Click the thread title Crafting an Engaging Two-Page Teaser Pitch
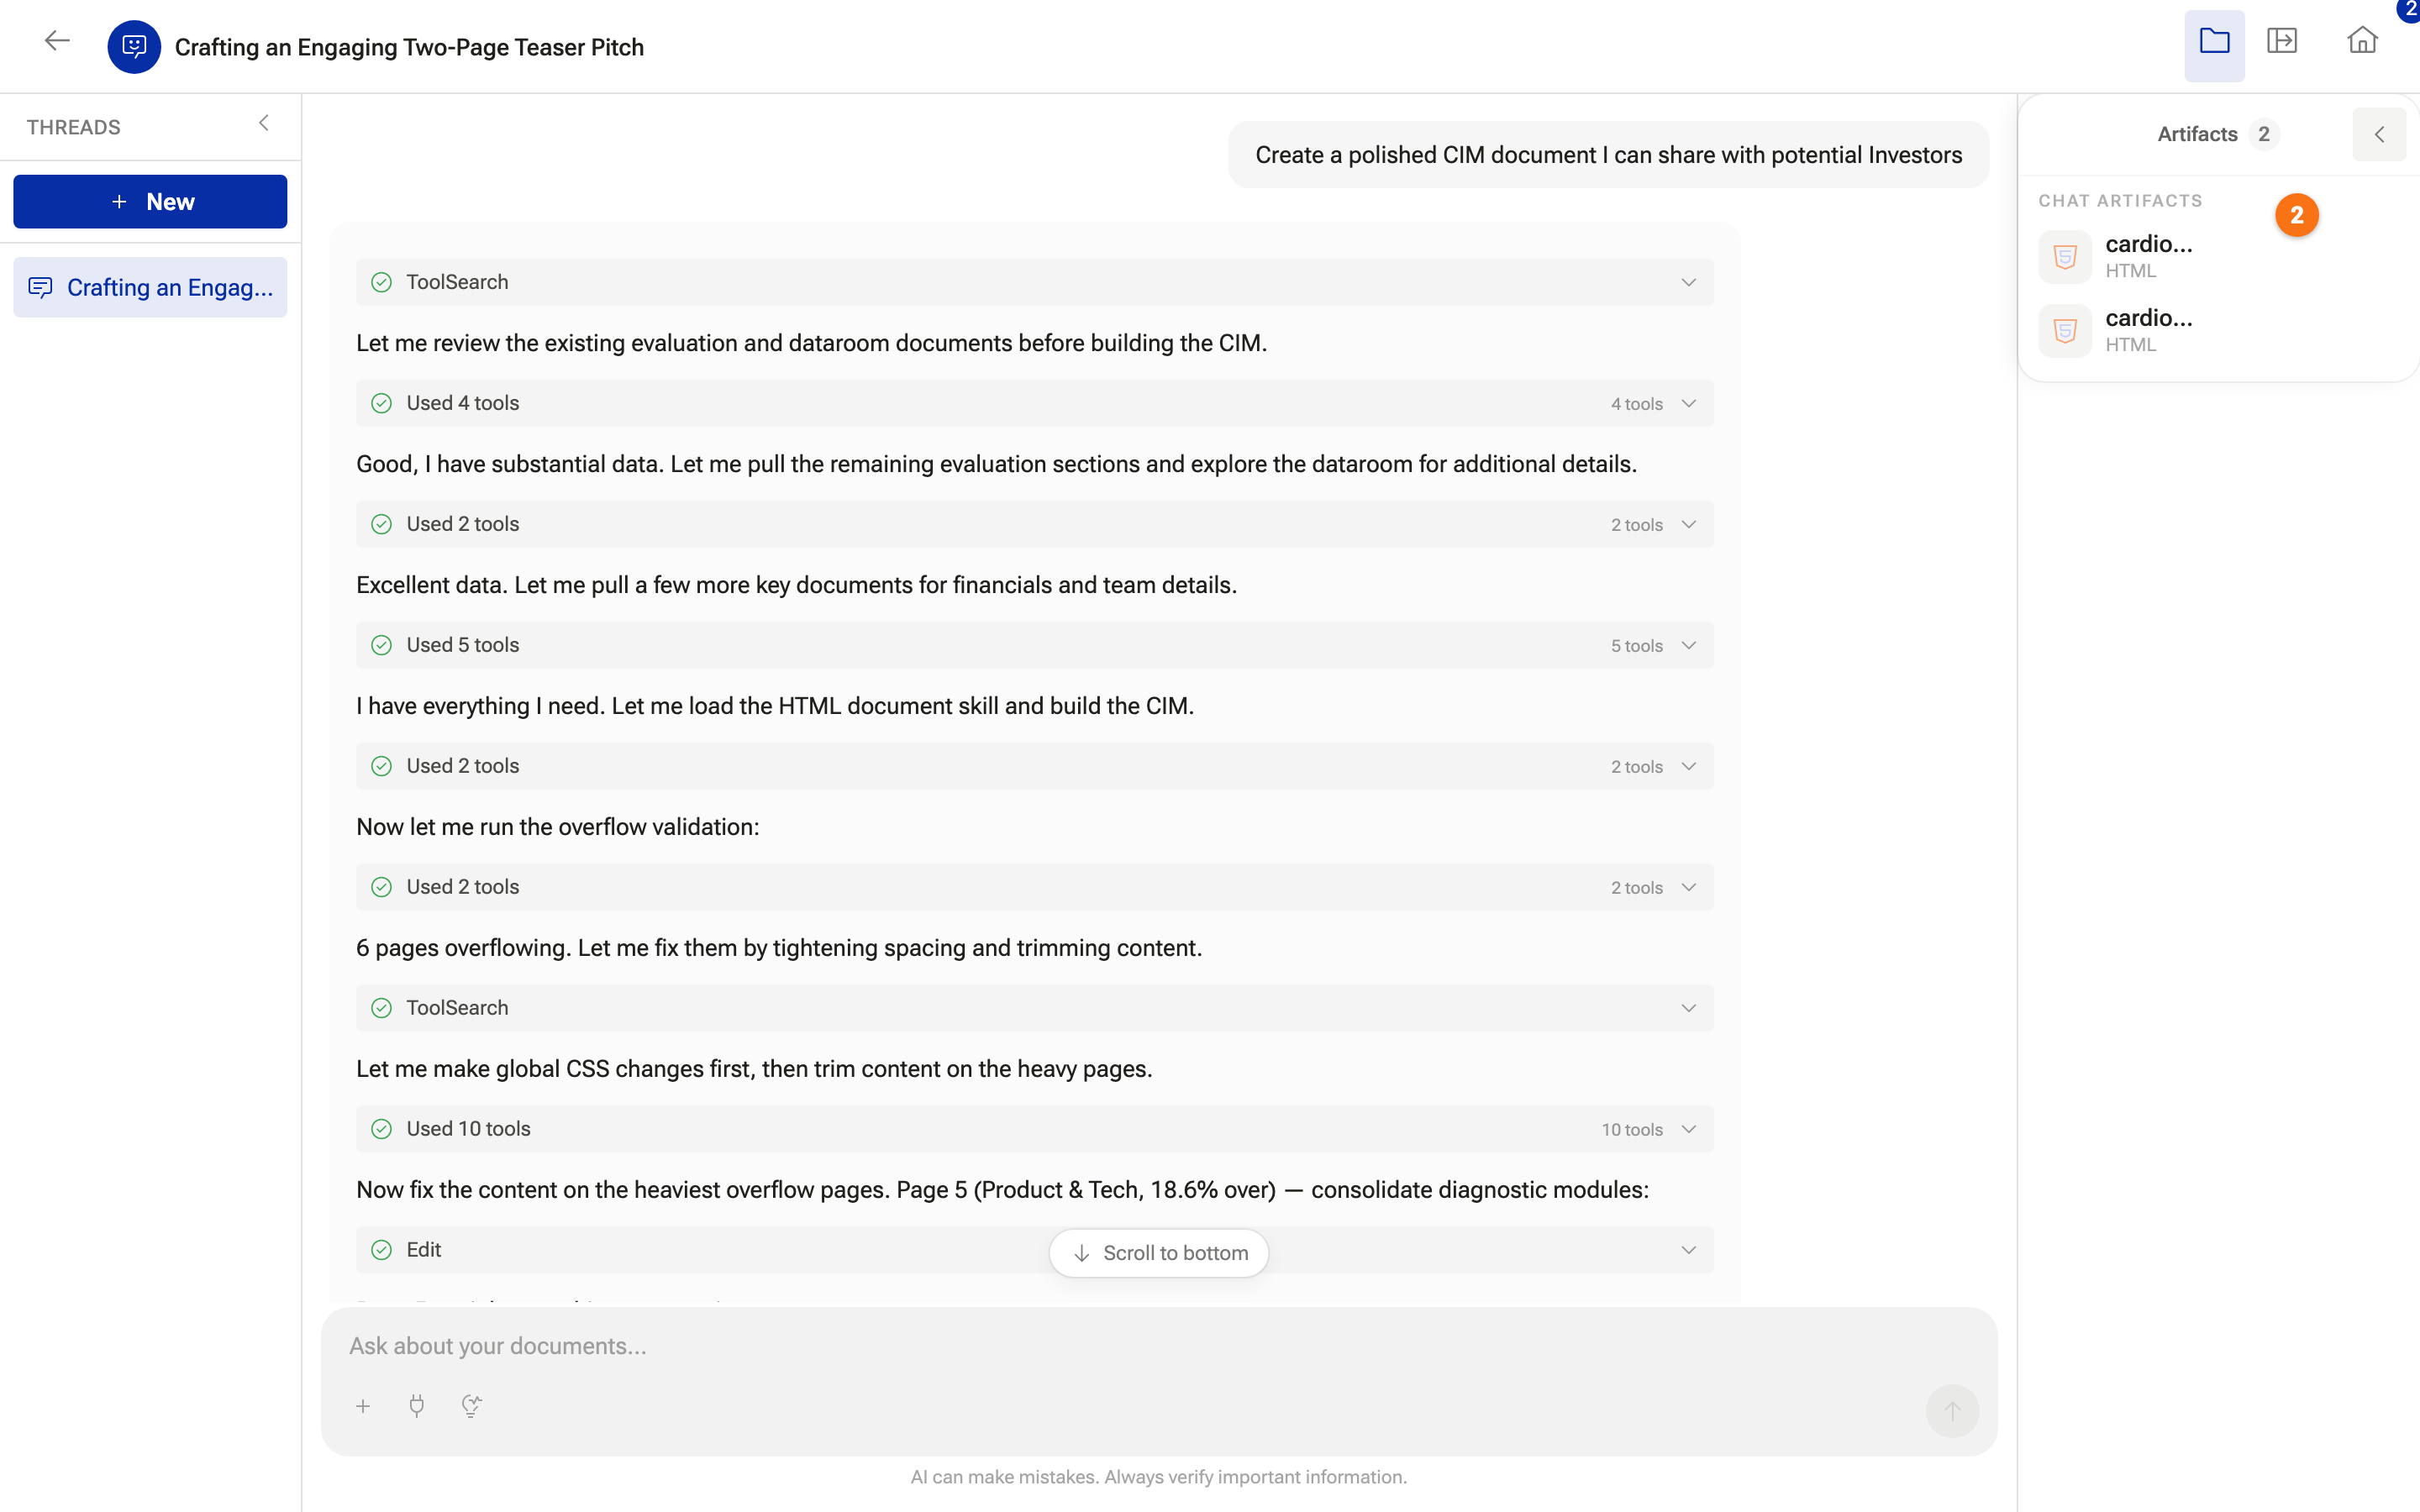Viewport: 2420px width, 1512px height. pos(409,47)
